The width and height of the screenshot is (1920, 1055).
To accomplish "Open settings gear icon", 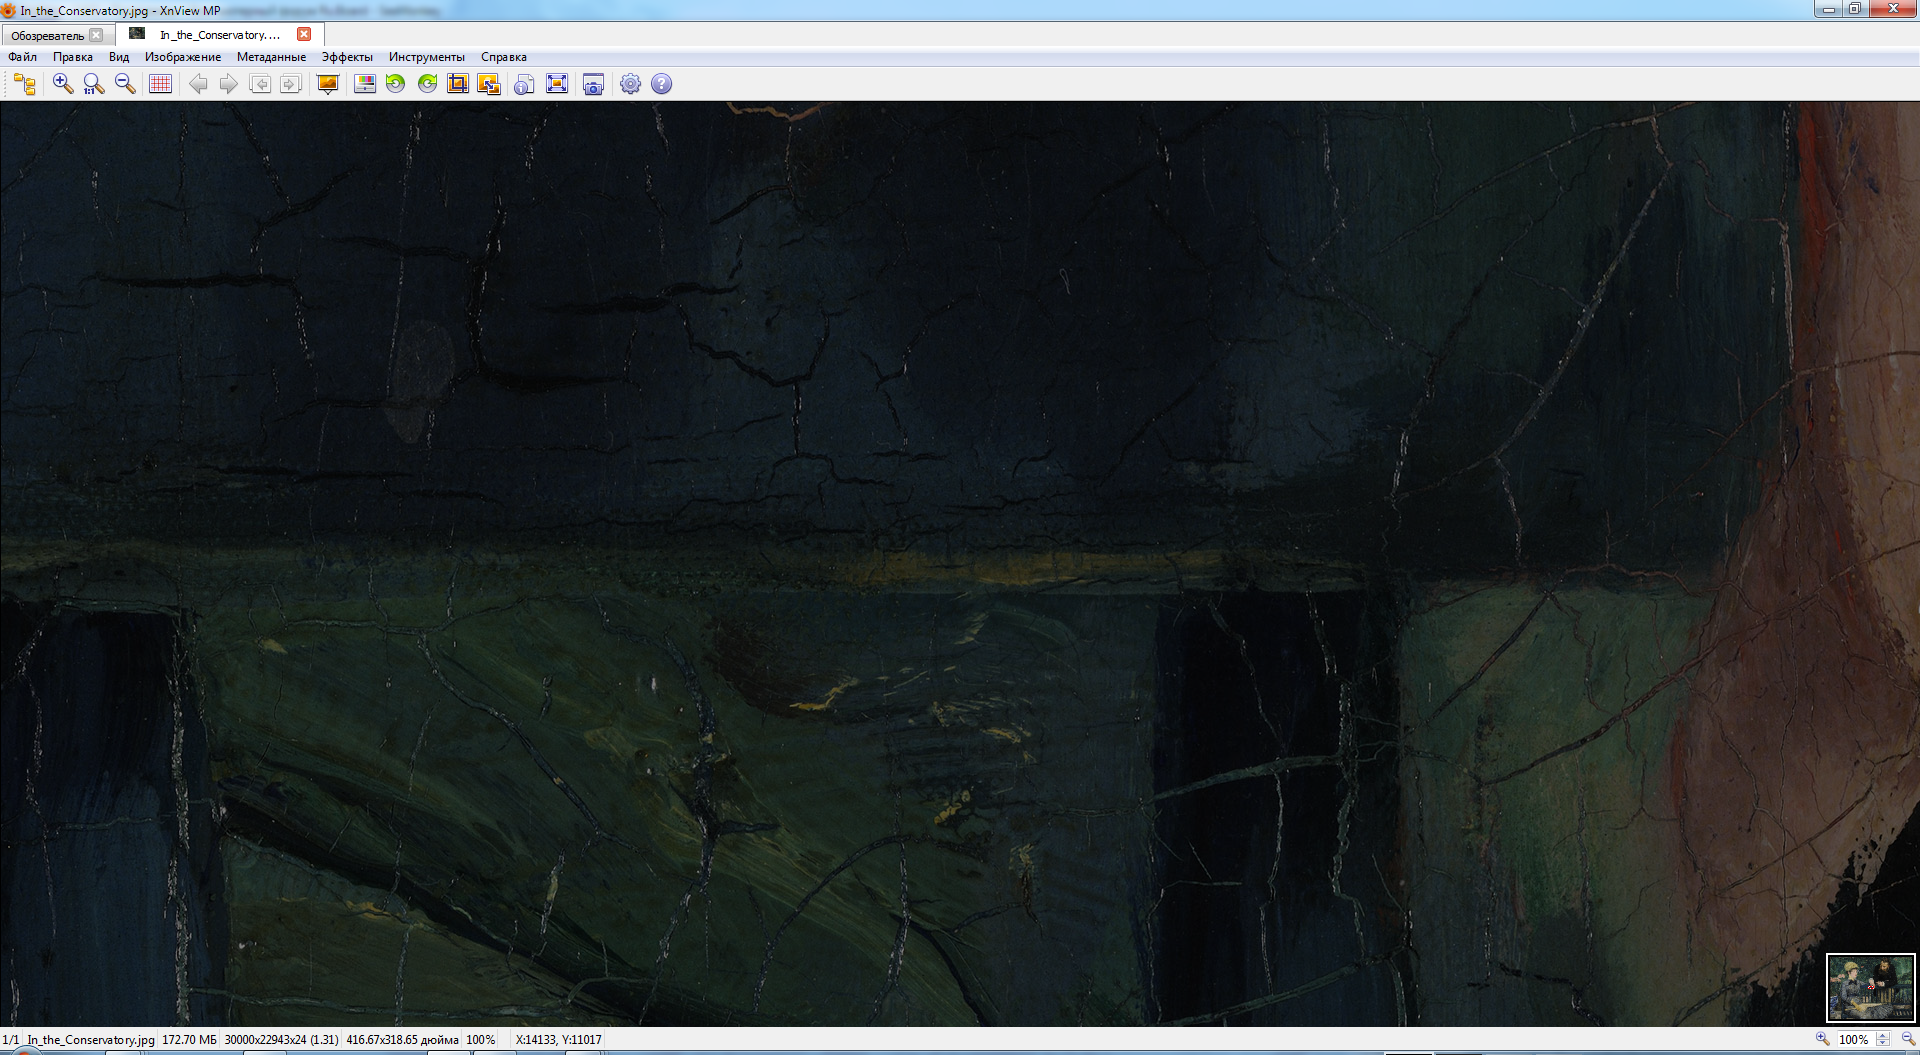I will coord(630,84).
